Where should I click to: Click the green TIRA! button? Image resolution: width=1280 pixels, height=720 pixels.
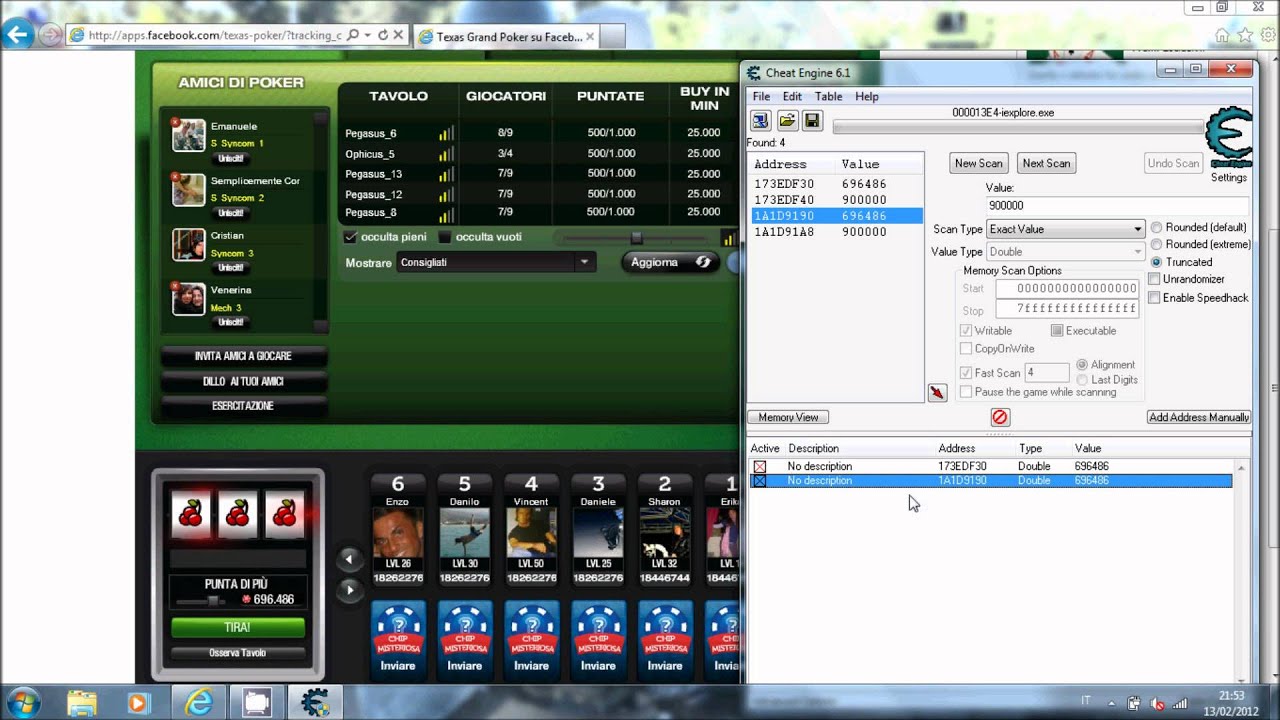[x=238, y=627]
